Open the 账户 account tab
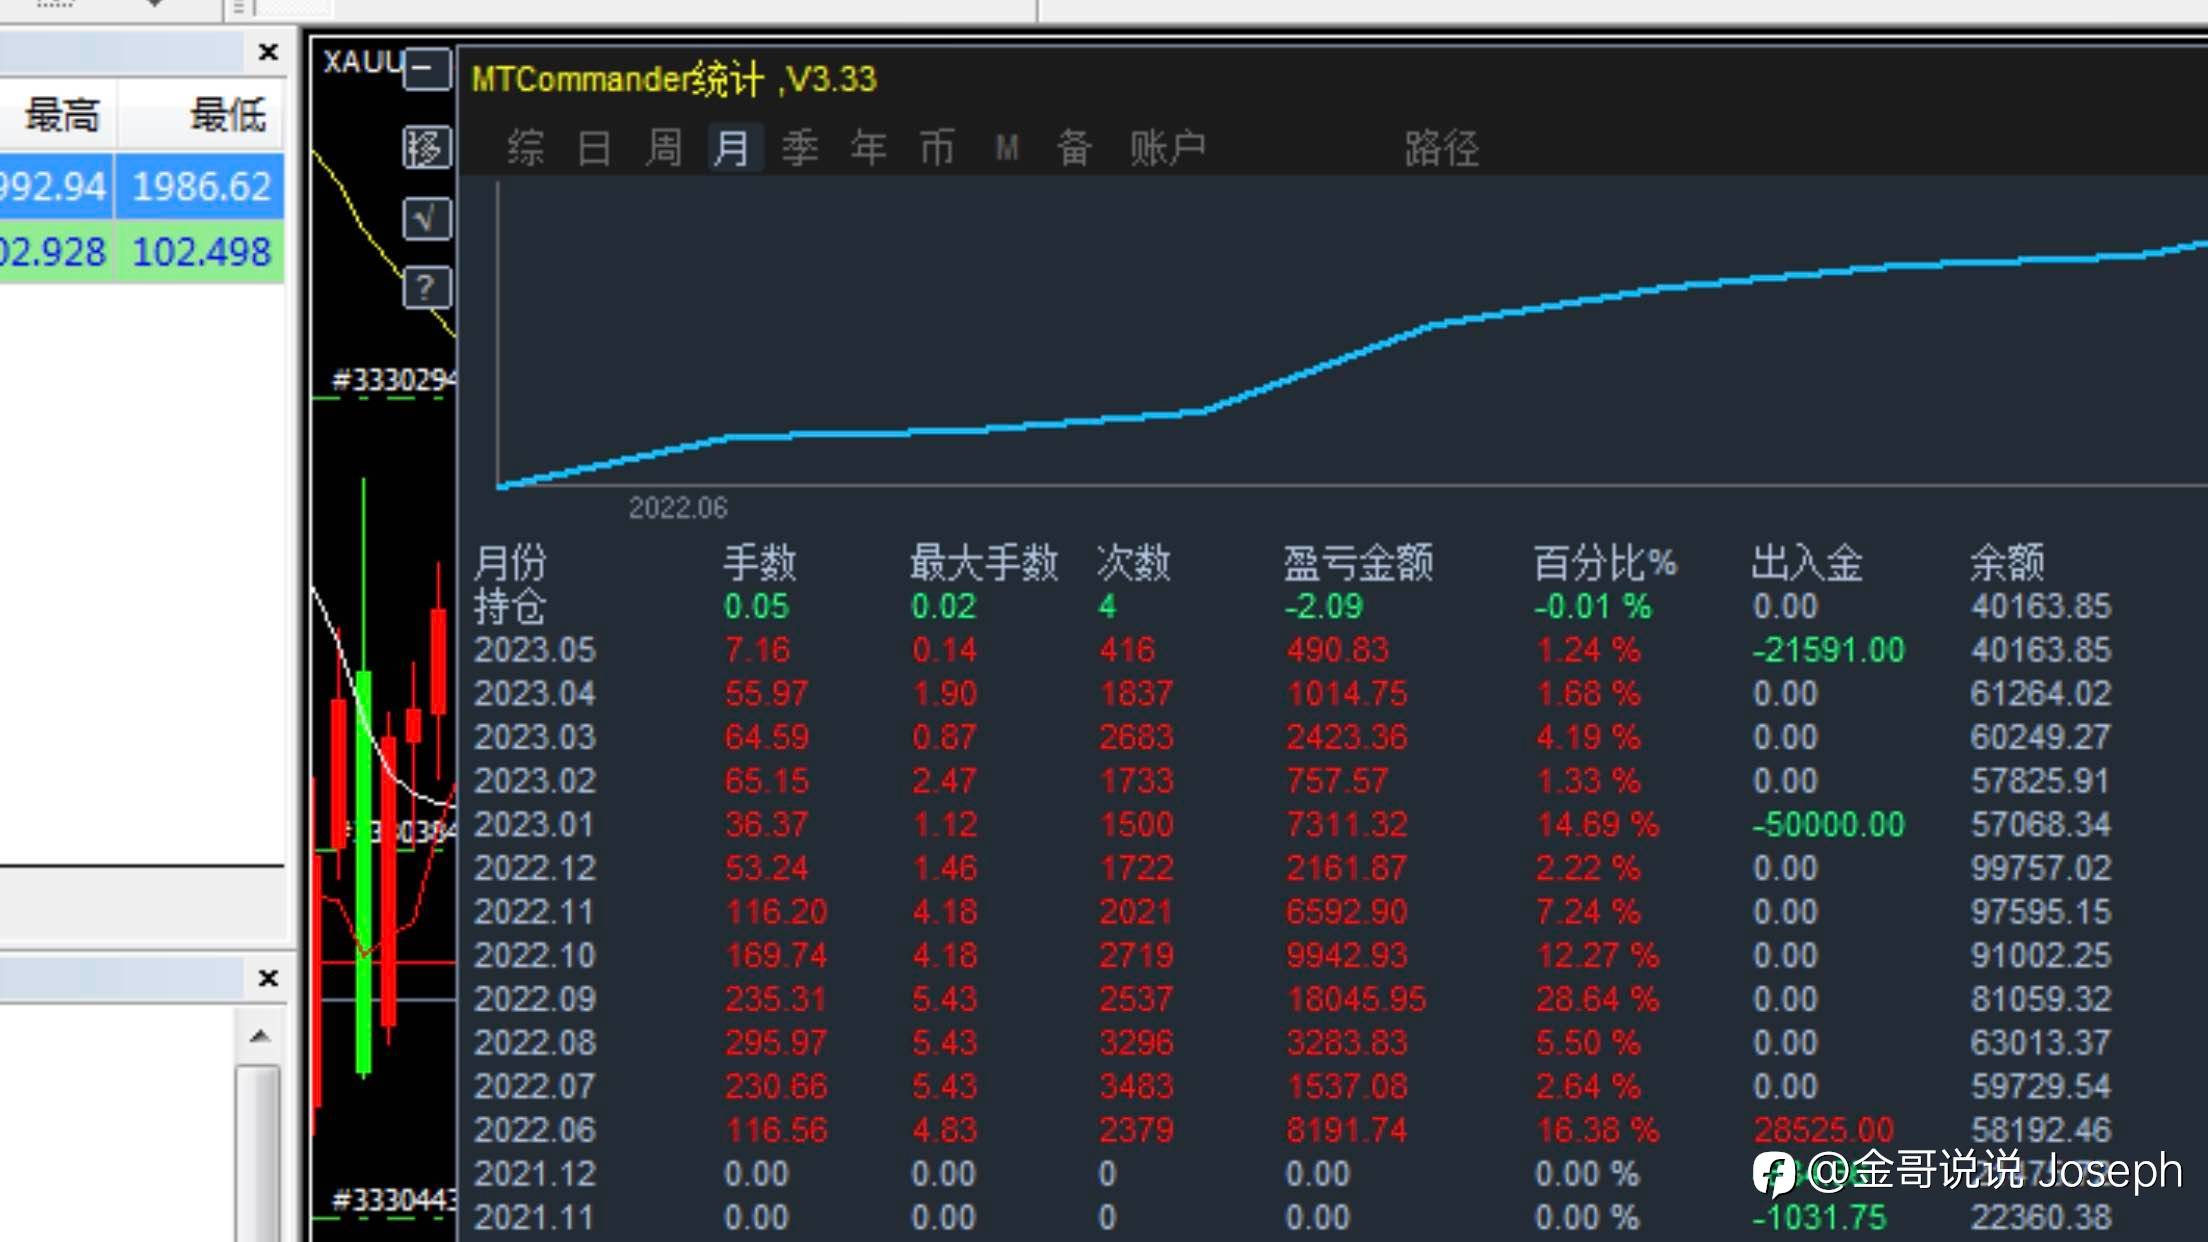This screenshot has width=2208, height=1242. click(1168, 148)
